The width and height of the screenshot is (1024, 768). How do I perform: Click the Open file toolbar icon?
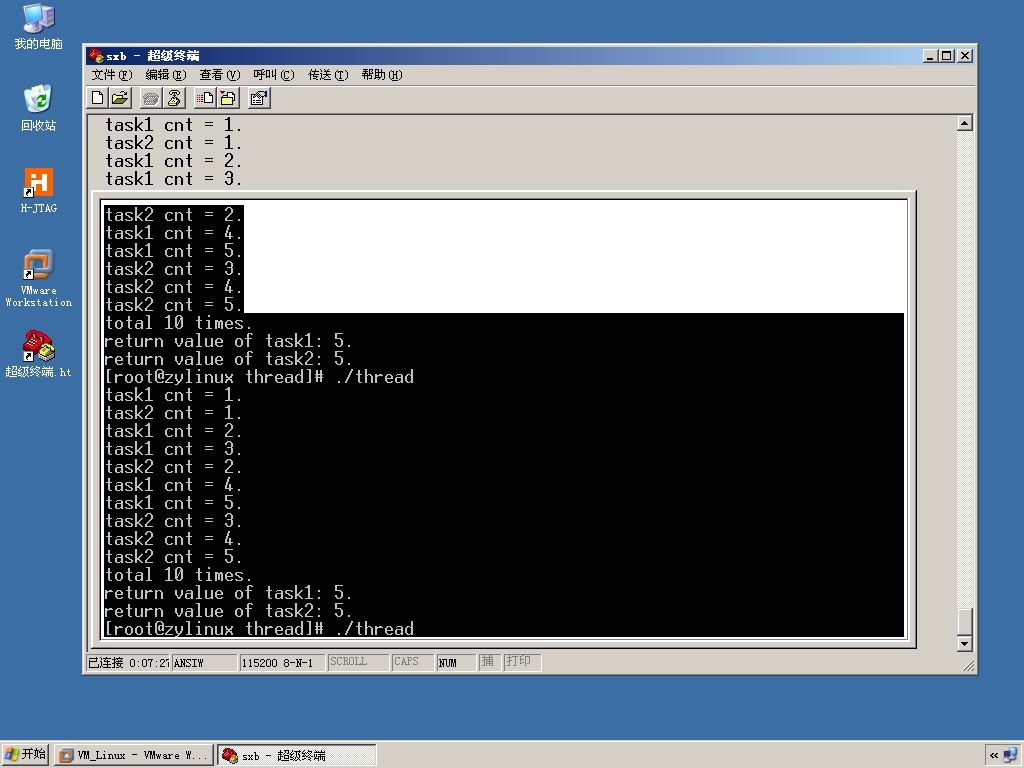pyautogui.click(x=120, y=99)
